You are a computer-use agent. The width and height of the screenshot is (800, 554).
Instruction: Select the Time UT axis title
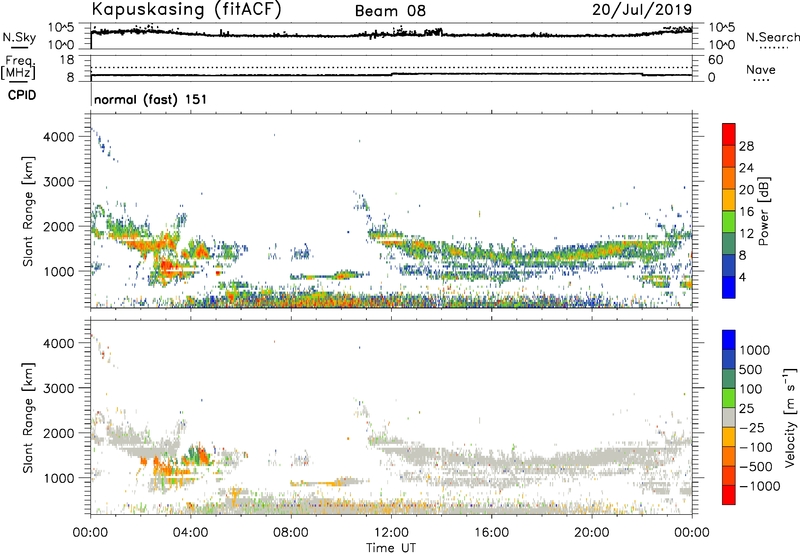point(391,548)
